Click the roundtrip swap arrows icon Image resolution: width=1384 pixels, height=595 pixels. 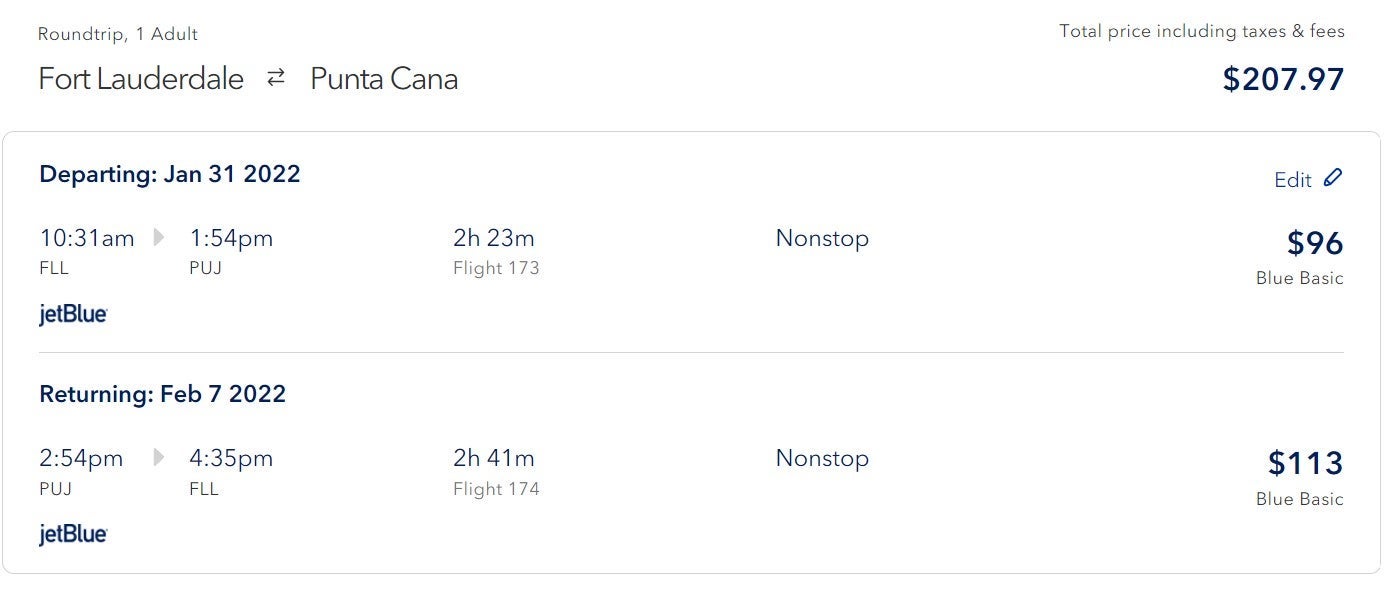276,78
